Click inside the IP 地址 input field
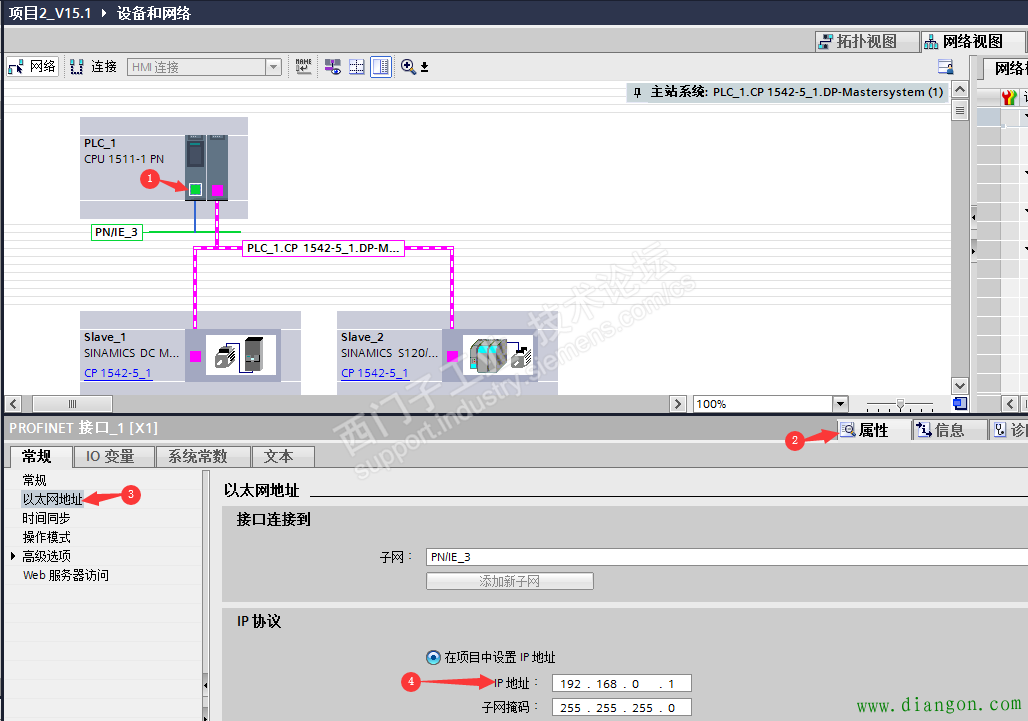Screen dimensions: 1028x721 620,682
